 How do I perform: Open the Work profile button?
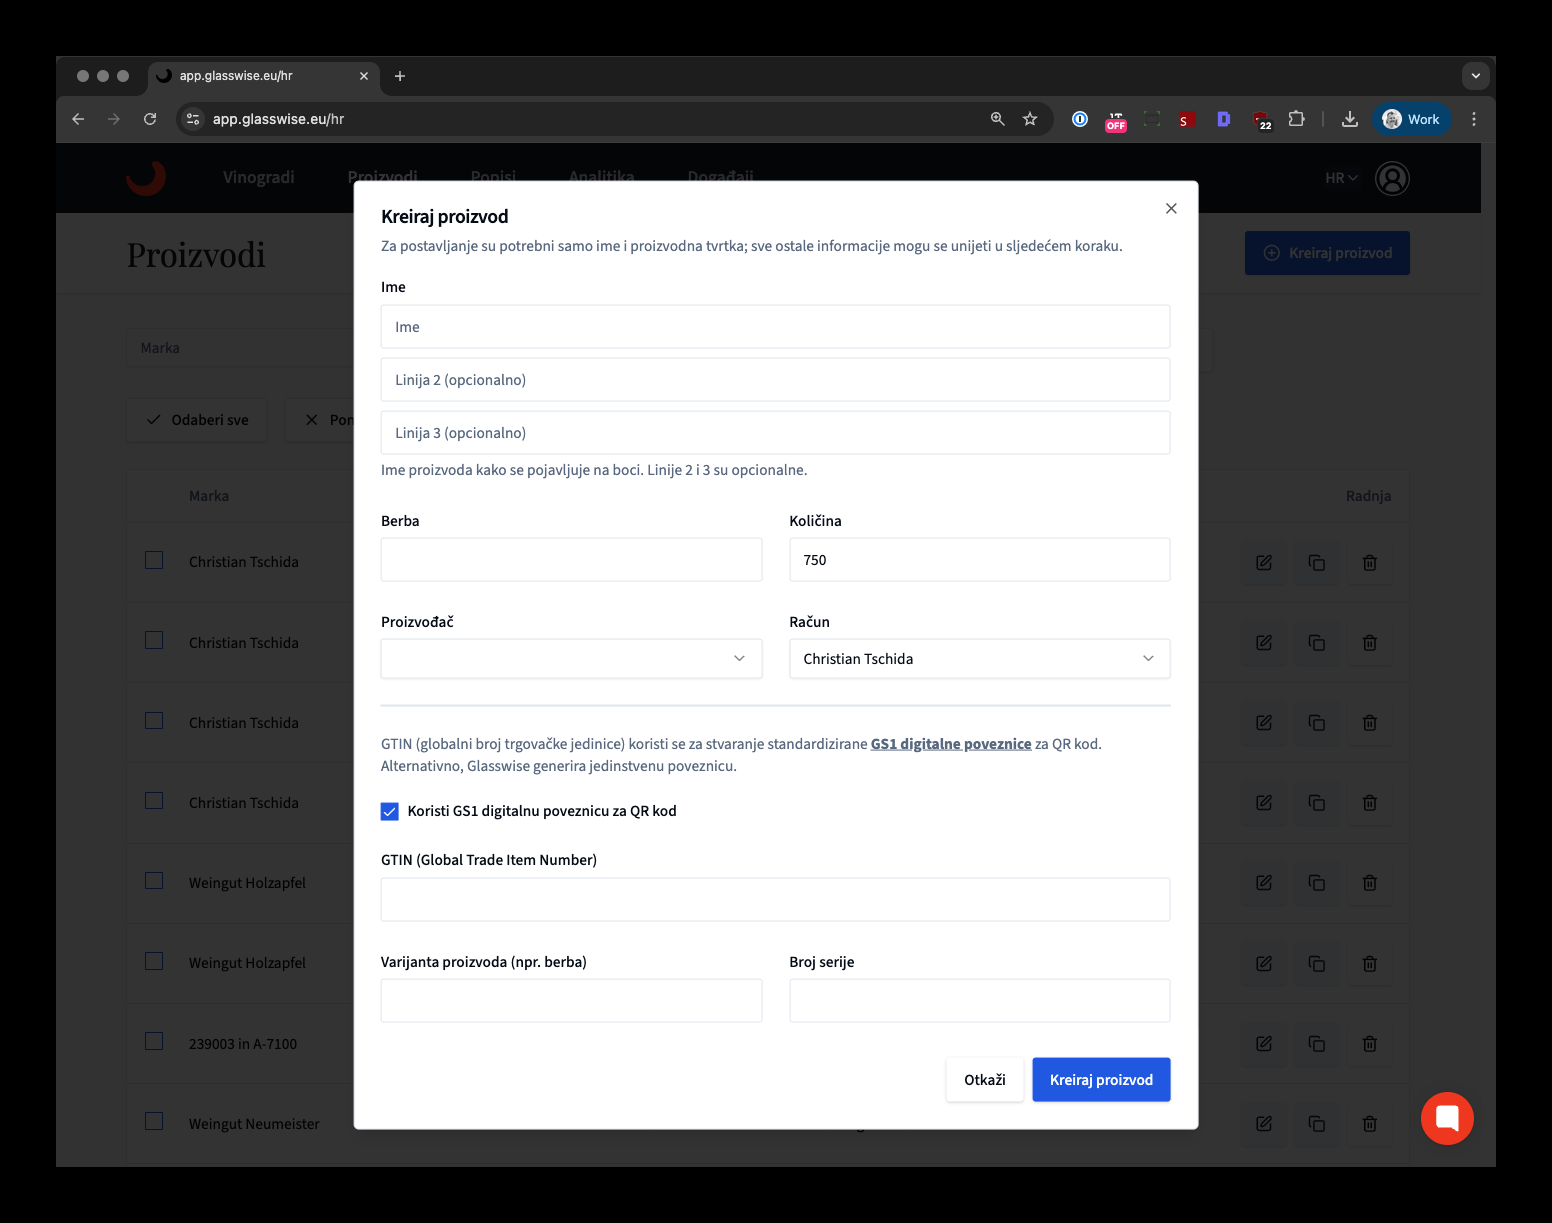[x=1411, y=119]
